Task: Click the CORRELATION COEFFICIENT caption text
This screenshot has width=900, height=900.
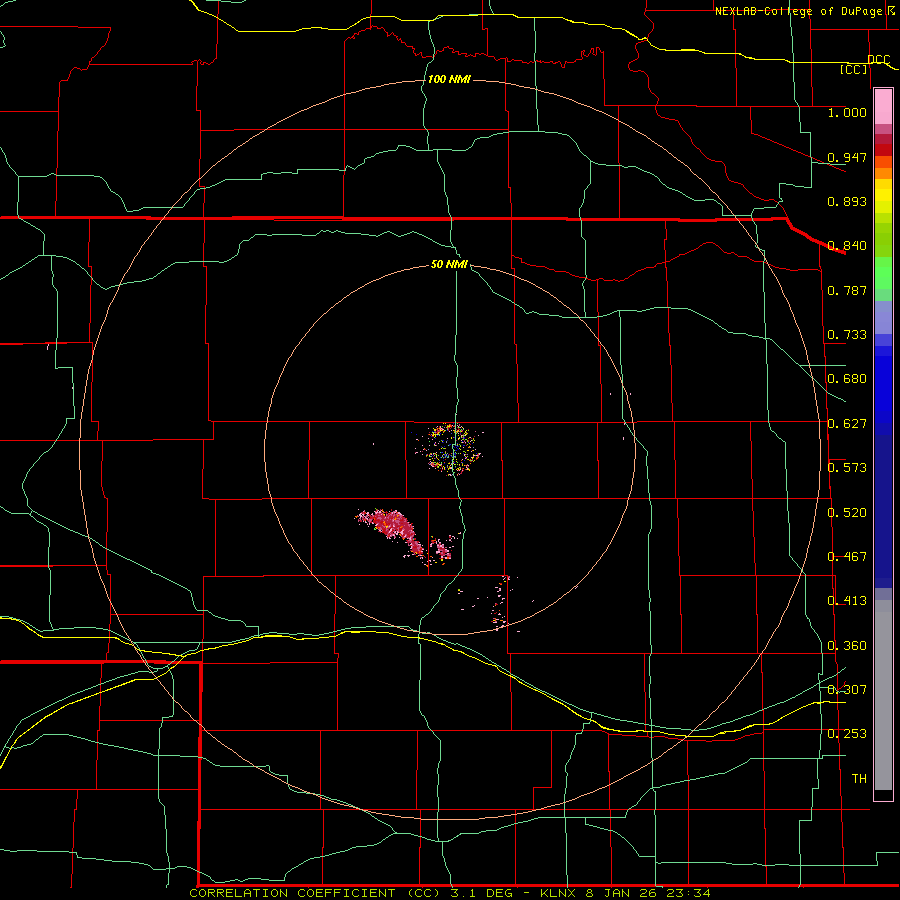Action: click(292, 893)
